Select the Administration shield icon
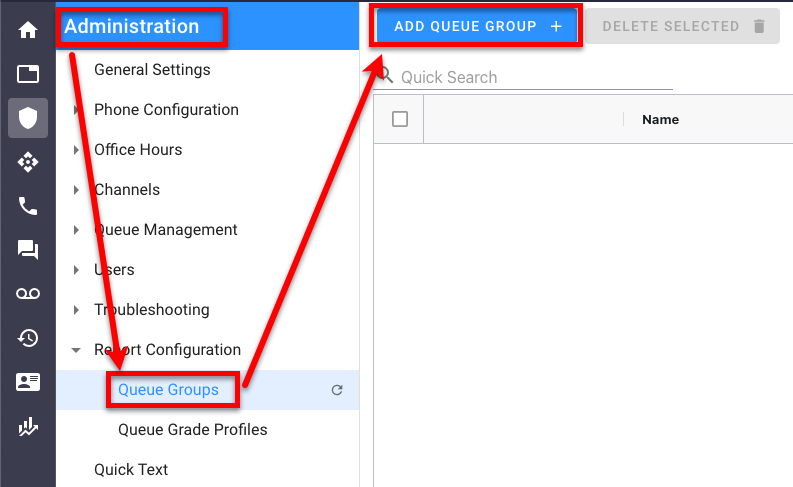Screen dimensions: 793x487 coord(28,118)
